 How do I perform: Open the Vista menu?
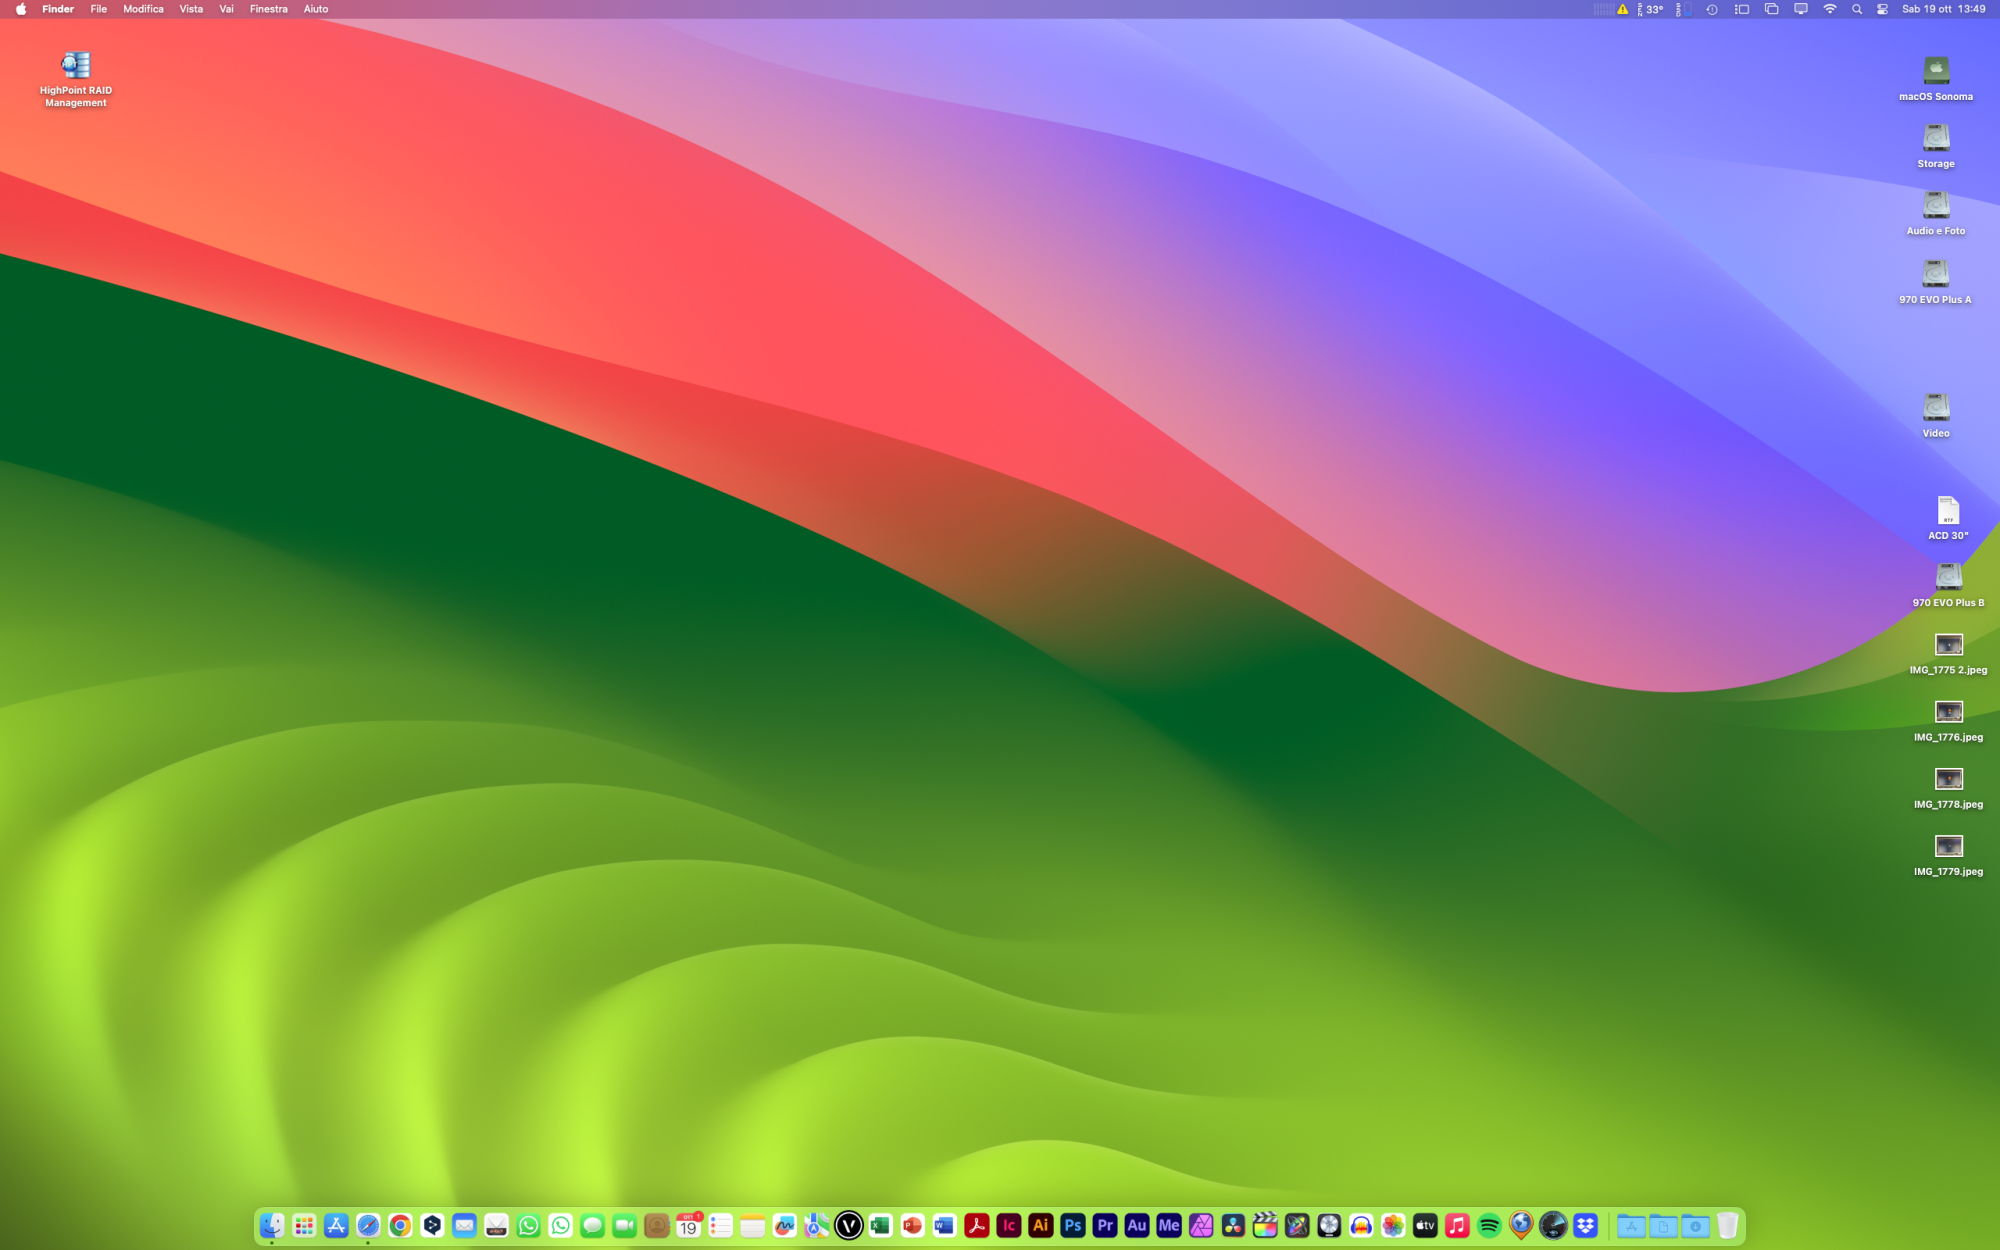pos(190,9)
